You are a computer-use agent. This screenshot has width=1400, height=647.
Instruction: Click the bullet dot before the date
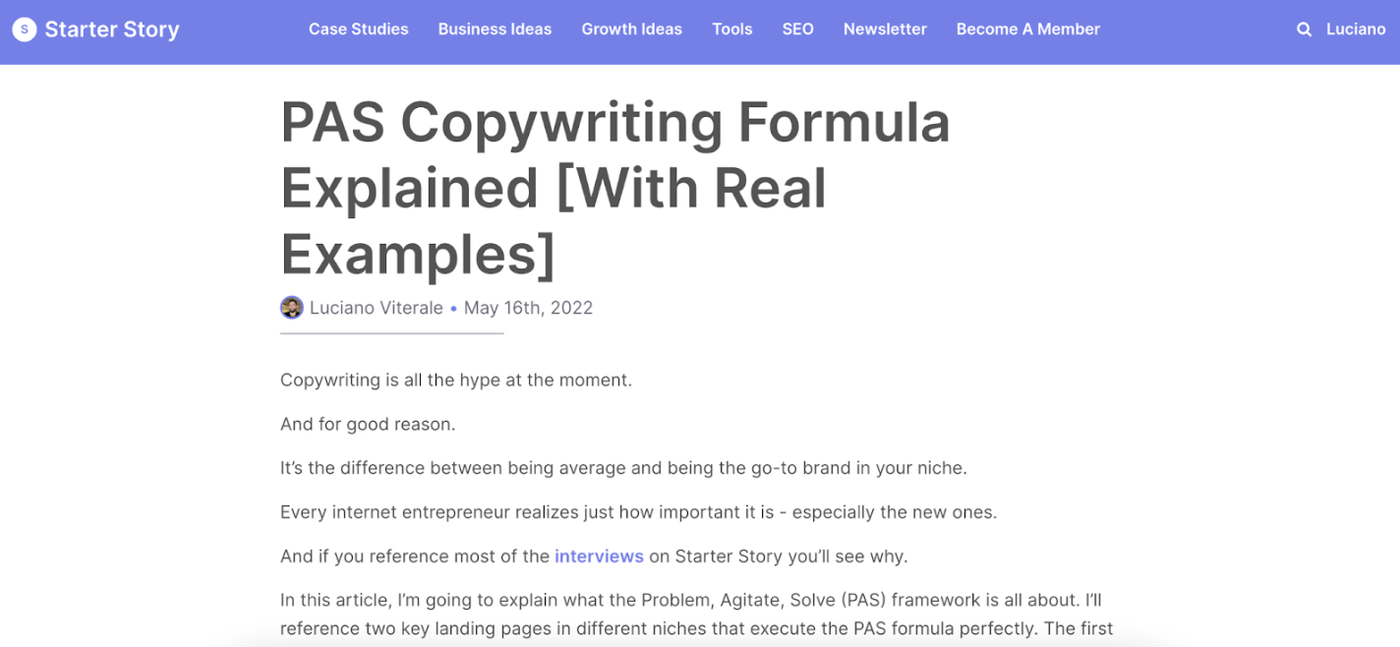(x=453, y=309)
